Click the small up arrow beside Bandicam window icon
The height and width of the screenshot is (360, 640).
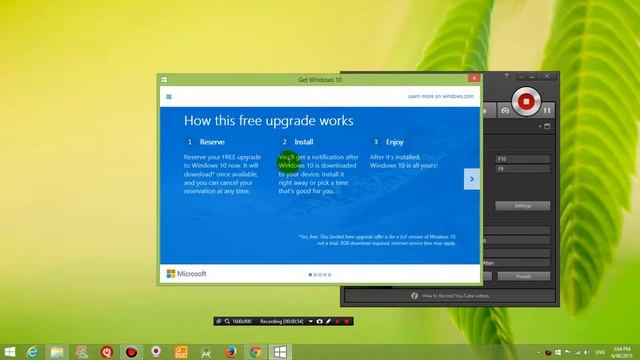(x=540, y=127)
